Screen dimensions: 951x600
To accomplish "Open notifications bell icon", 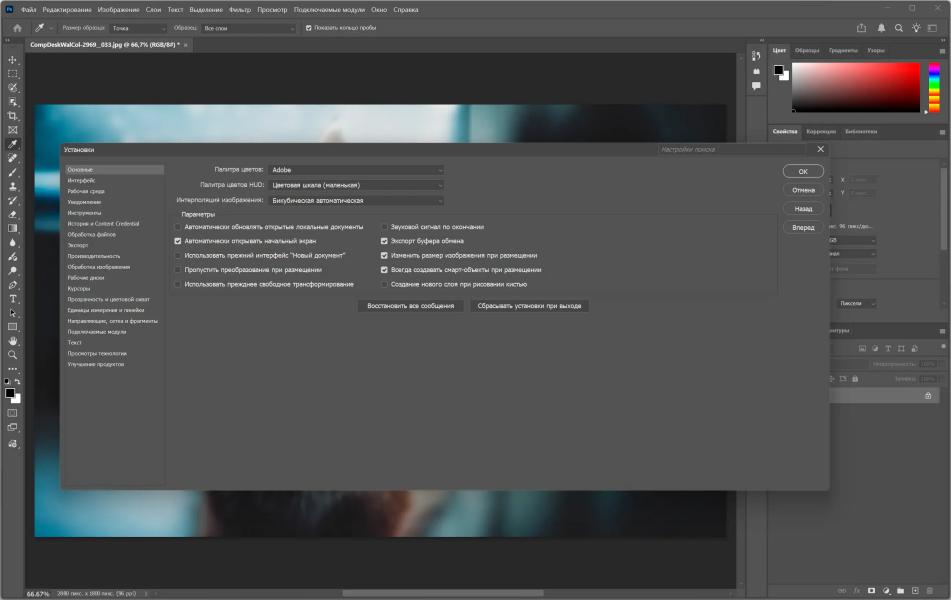I will coord(881,28).
